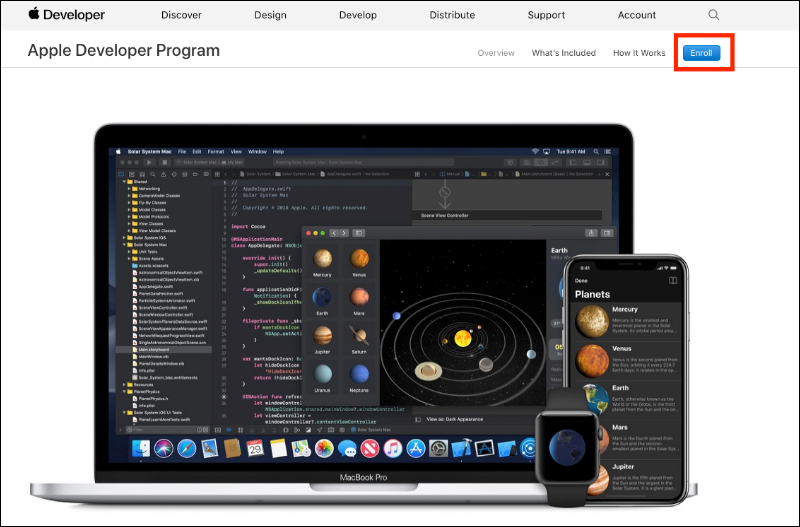Go to the Distribute navigation item
The image size is (800, 527).
(x=452, y=15)
